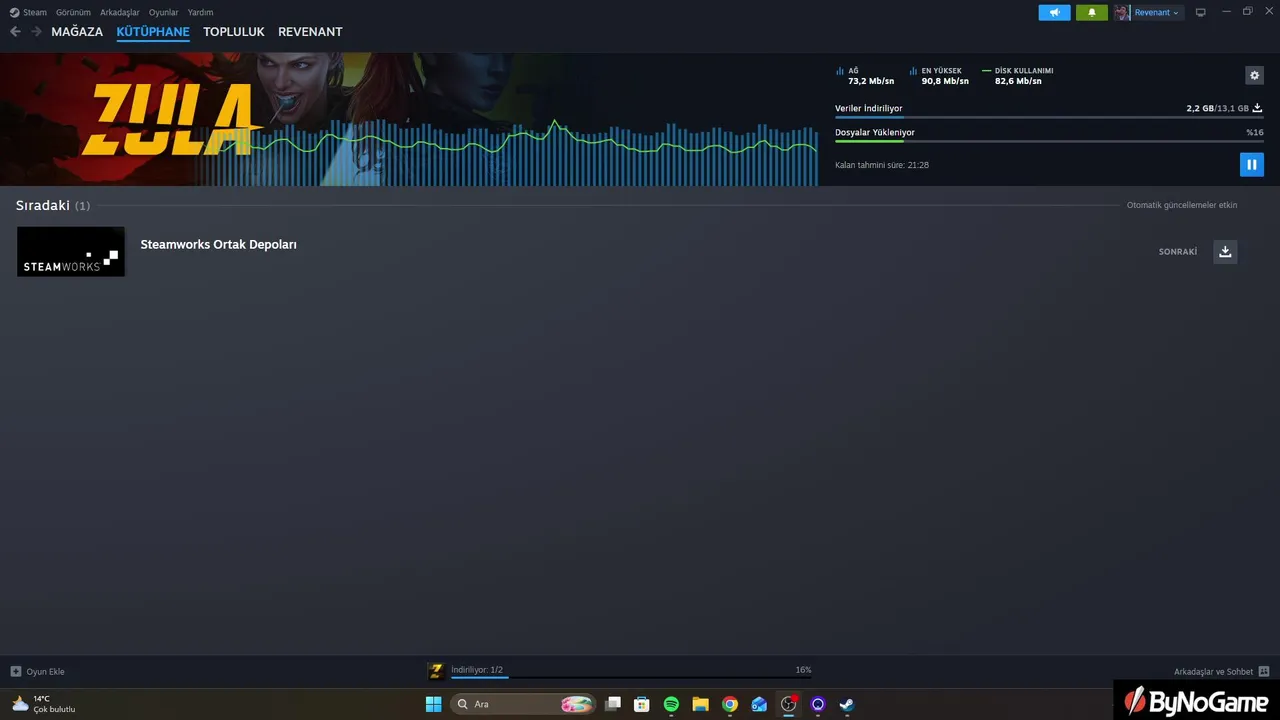
Task: Click the SONRAKİ label in the queue row
Action: (1178, 252)
